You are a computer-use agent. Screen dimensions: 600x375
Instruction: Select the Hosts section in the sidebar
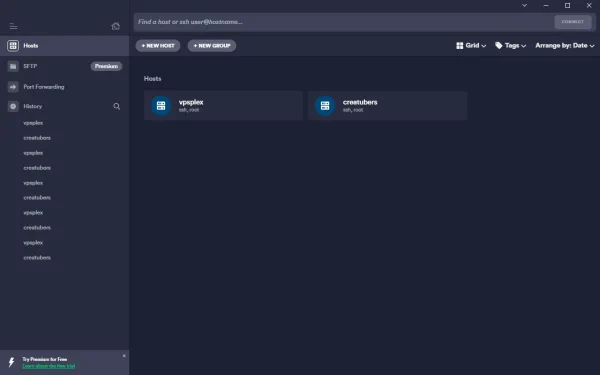(x=65, y=46)
